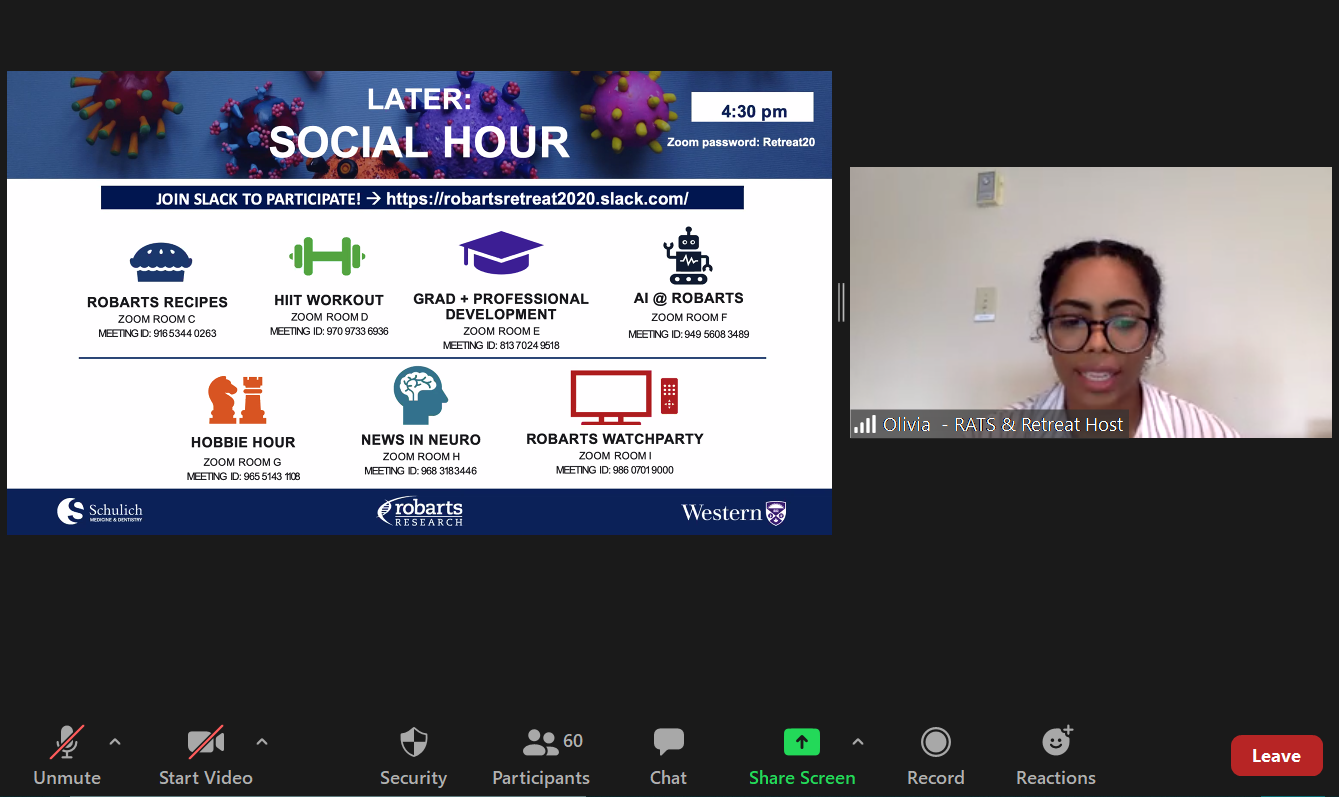
Task: Start Video camera toggle
Action: pyautogui.click(x=205, y=755)
